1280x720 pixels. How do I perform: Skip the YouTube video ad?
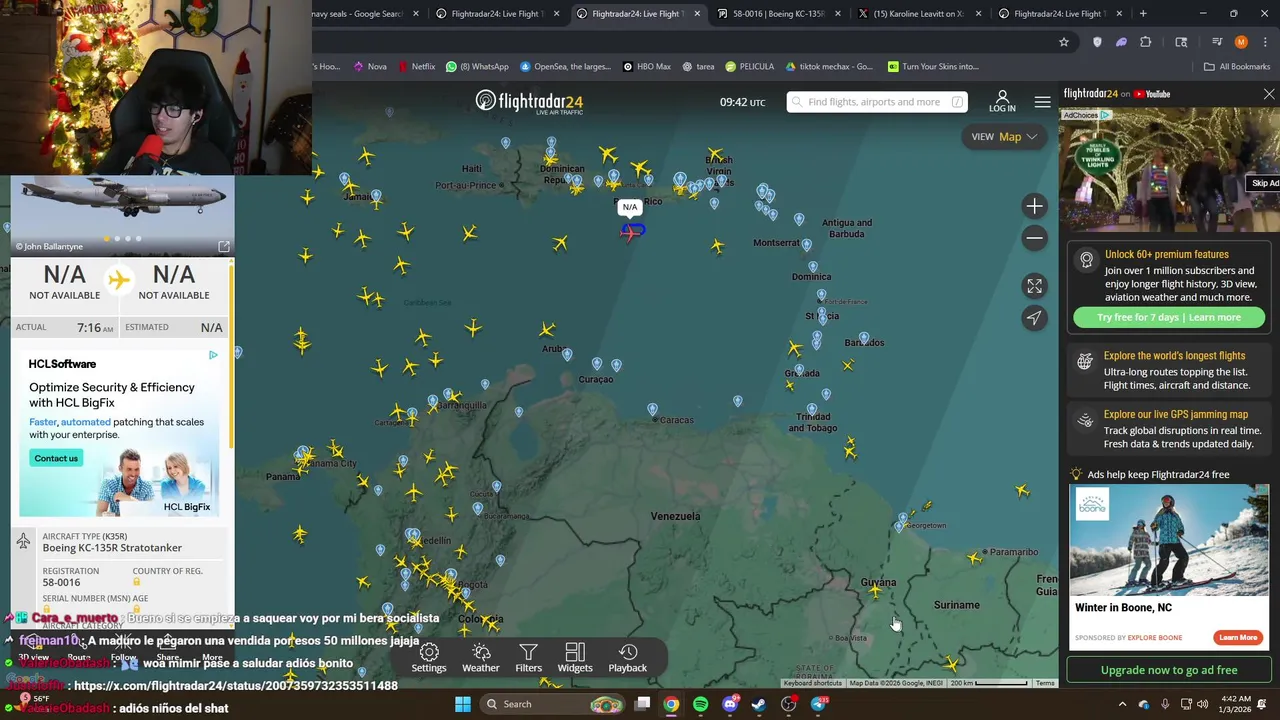tap(1265, 183)
